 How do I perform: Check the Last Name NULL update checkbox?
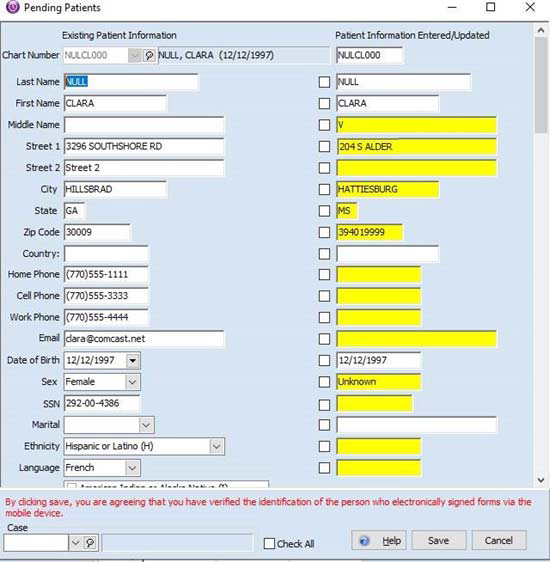click(324, 82)
